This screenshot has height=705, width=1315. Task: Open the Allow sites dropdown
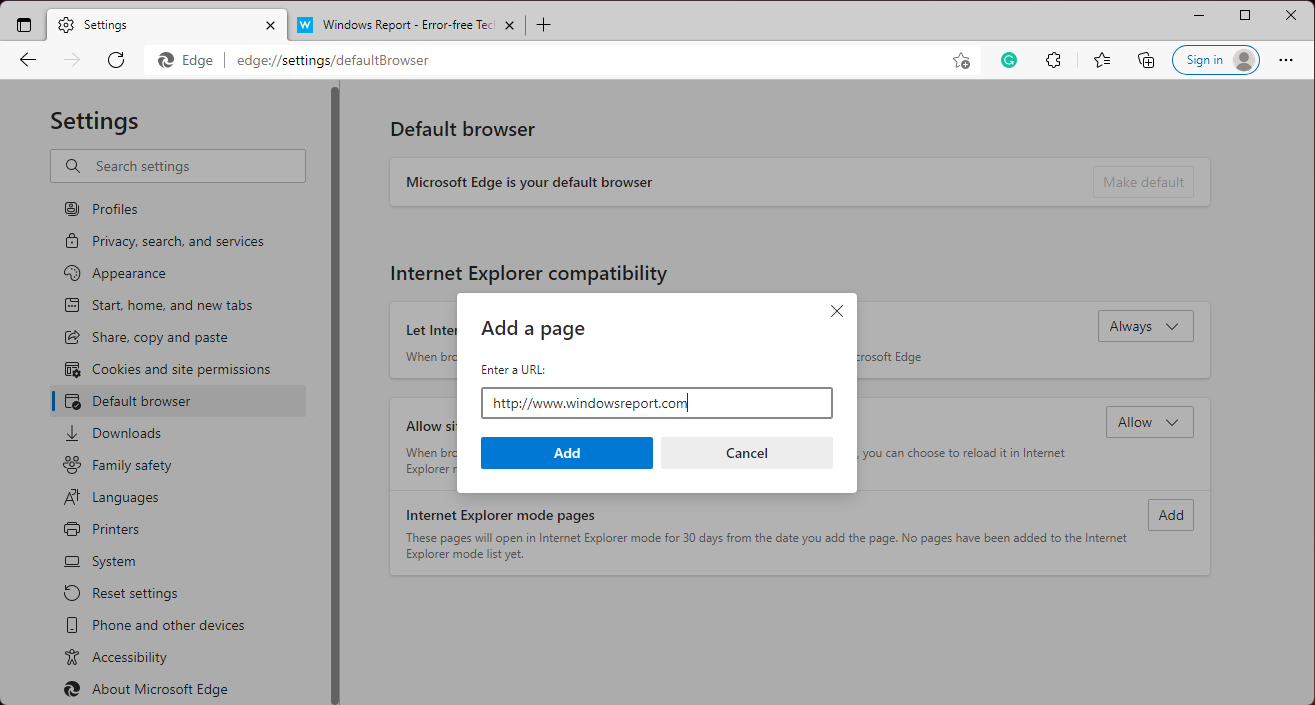1149,421
